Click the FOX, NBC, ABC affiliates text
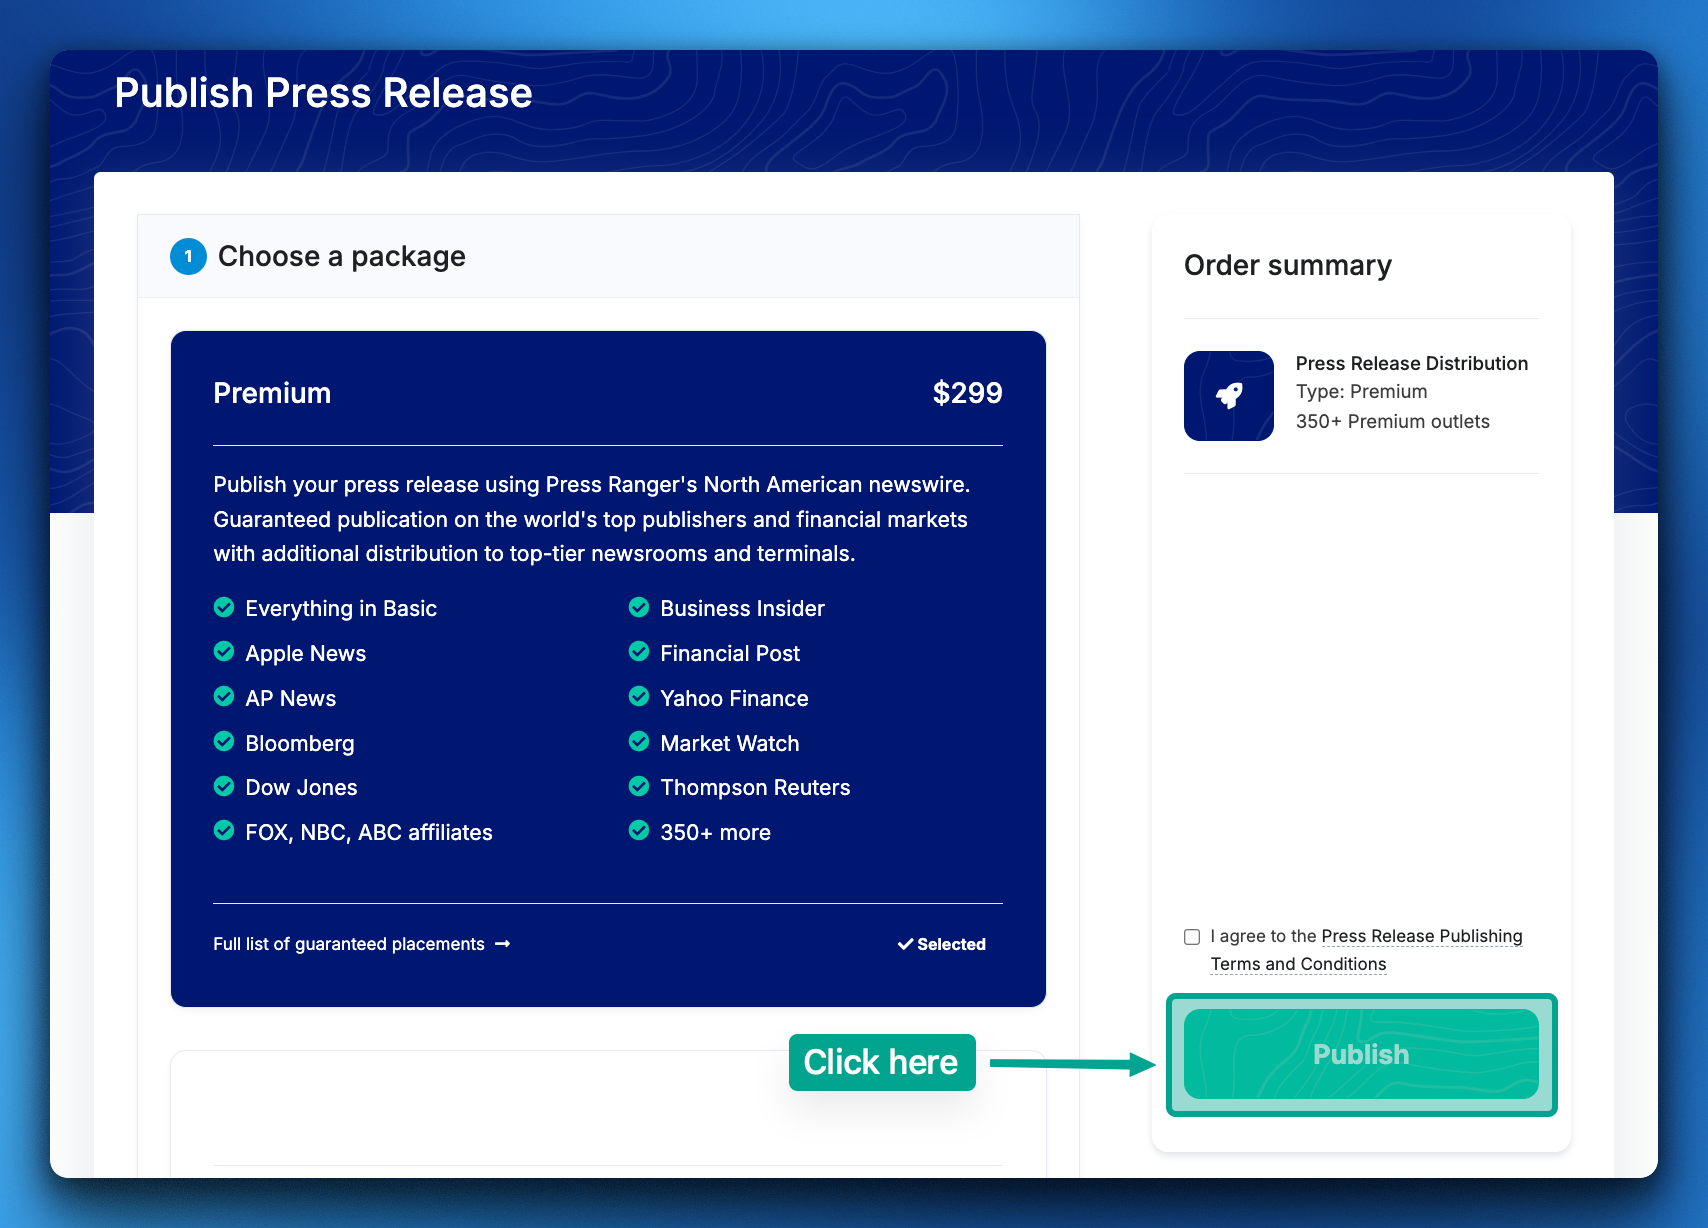 coord(369,833)
